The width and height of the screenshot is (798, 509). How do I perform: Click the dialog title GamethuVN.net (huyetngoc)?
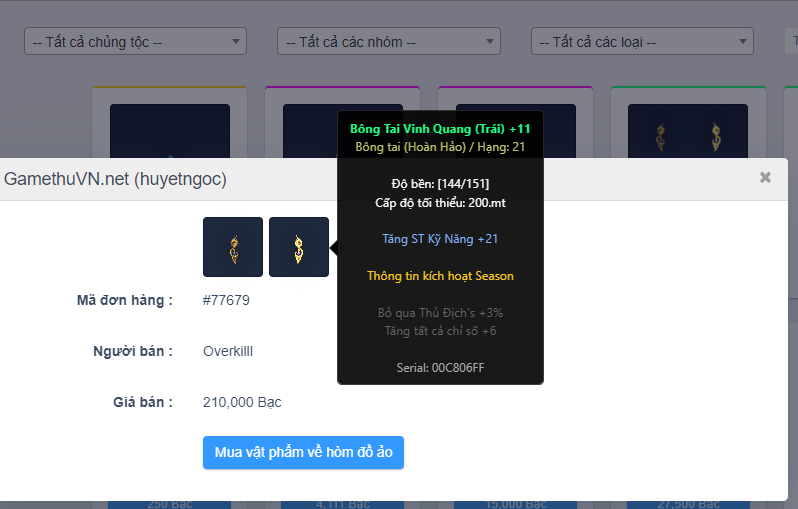pyautogui.click(x=116, y=179)
